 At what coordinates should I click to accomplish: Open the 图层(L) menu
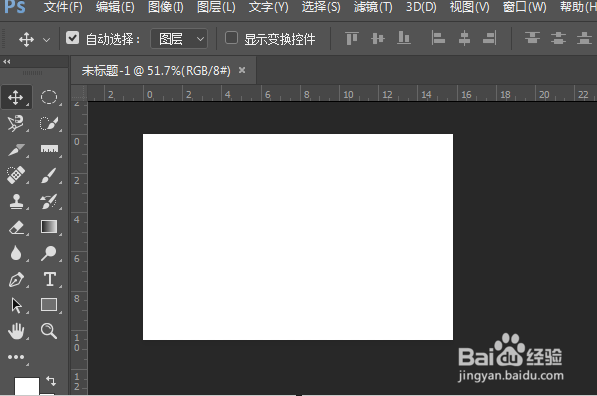216,7
